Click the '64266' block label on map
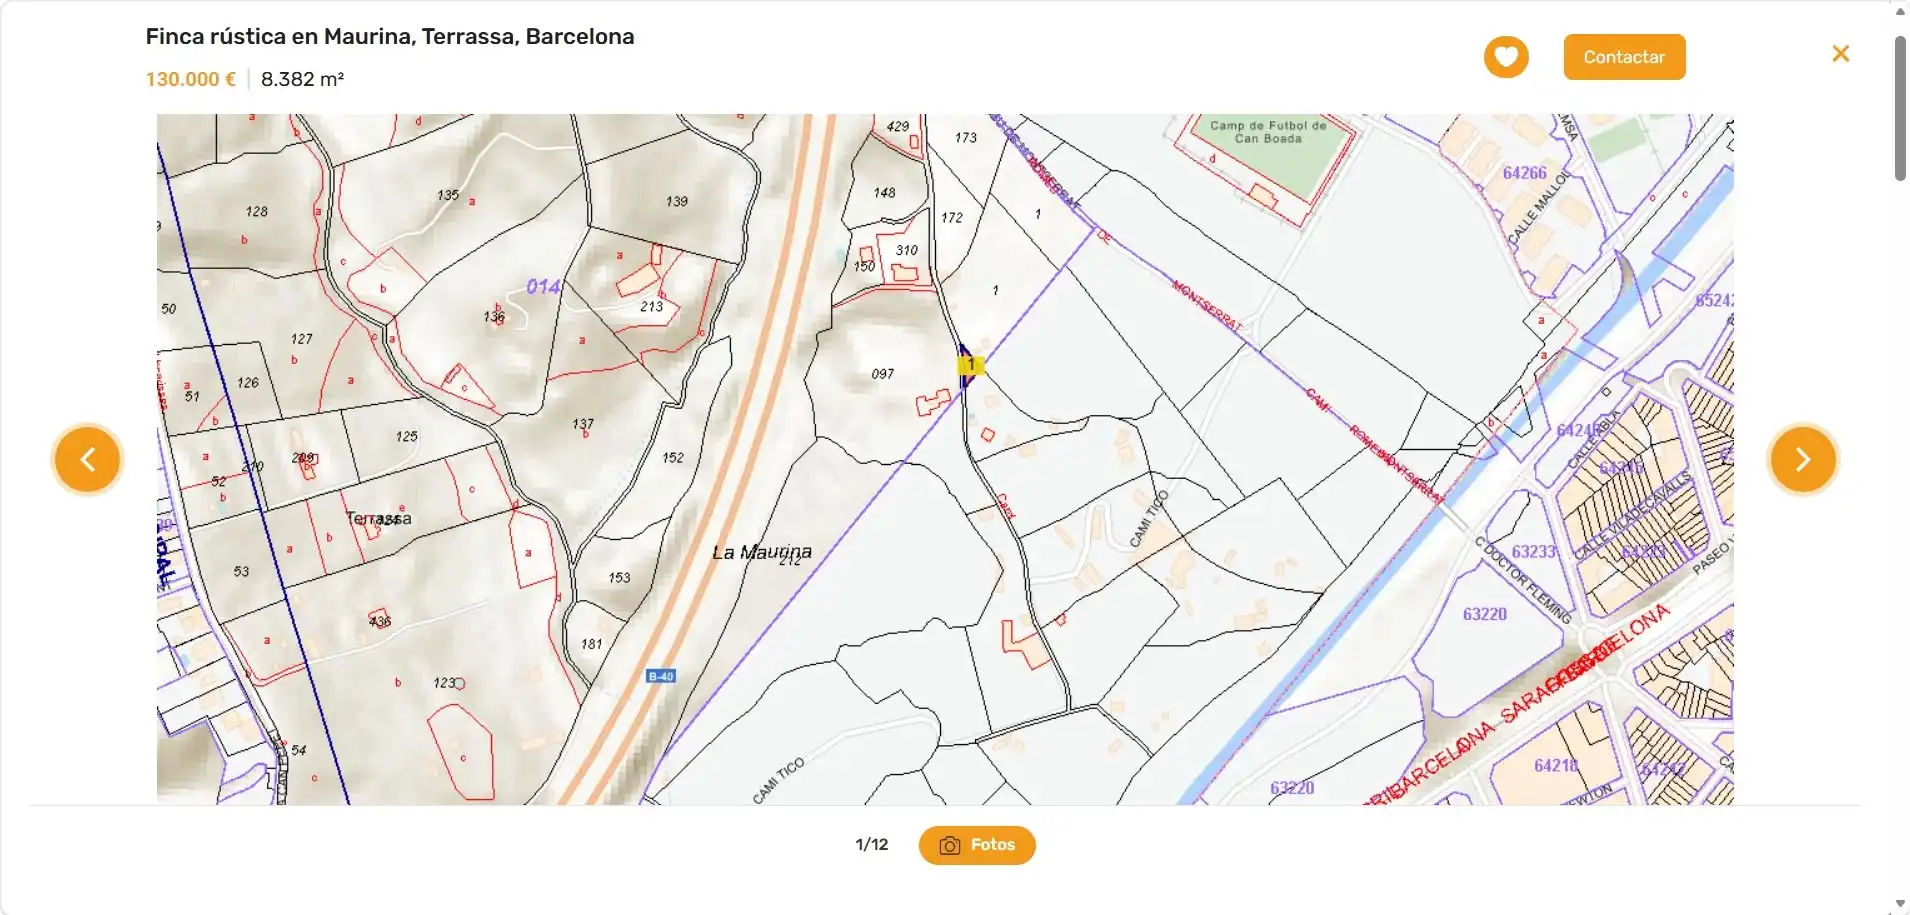Viewport: 1910px width, 915px height. point(1524,173)
